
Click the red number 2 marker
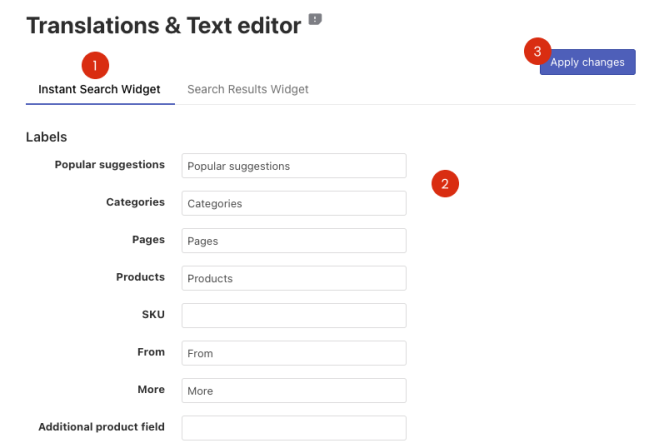tap(445, 183)
